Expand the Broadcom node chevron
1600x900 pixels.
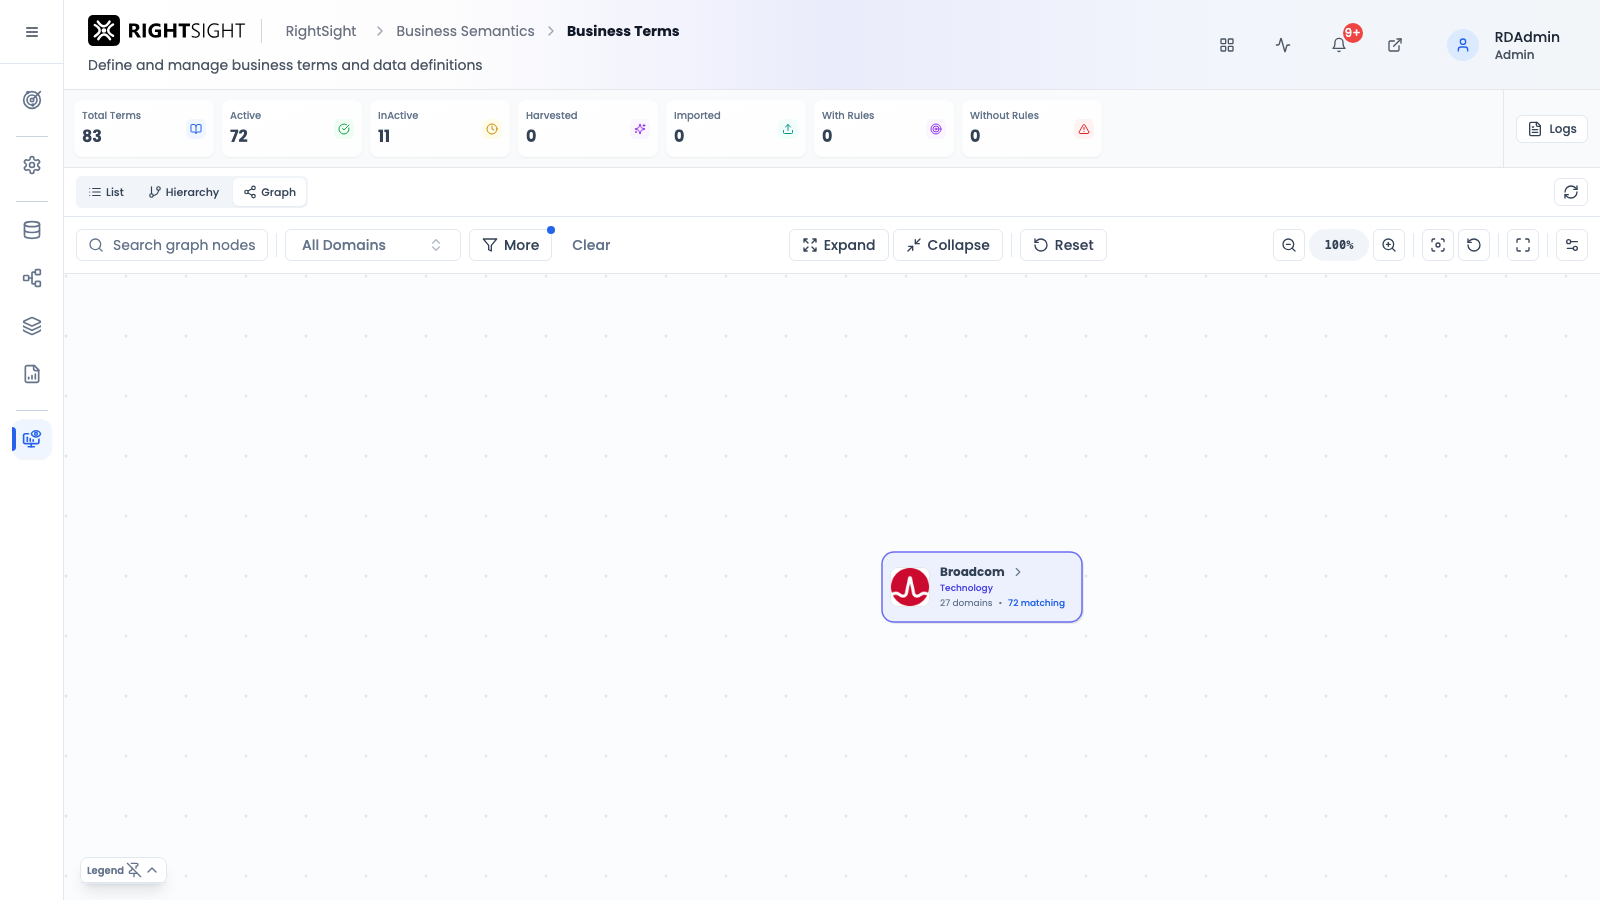1018,572
